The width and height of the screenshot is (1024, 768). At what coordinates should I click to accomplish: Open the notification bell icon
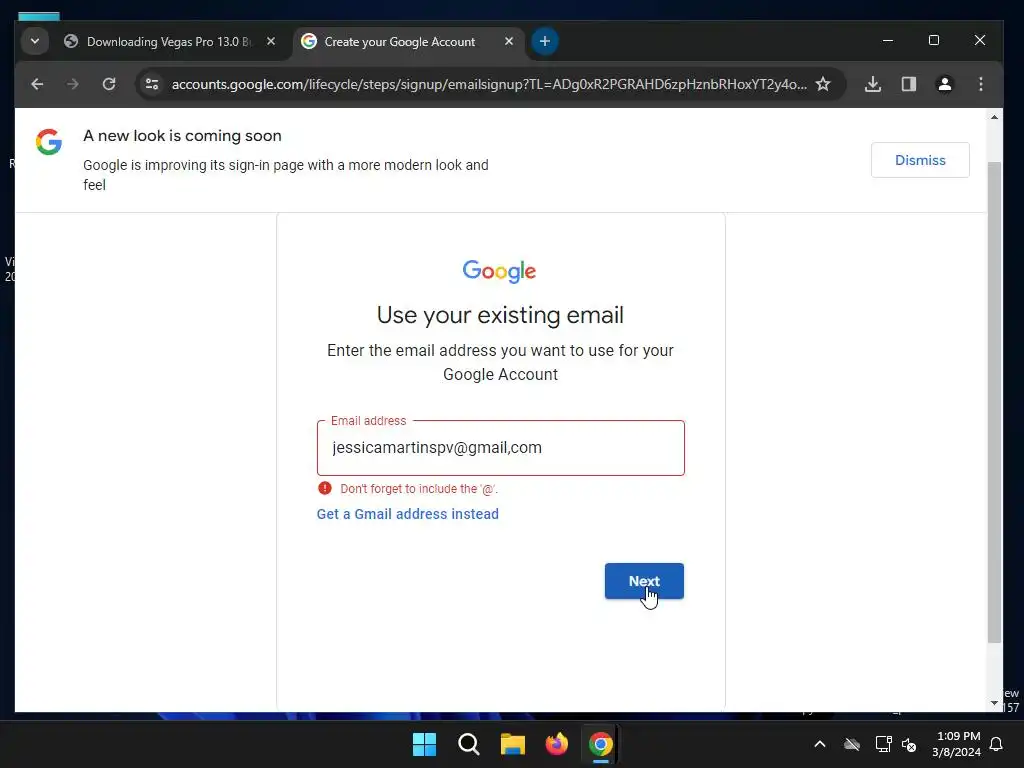(x=996, y=744)
